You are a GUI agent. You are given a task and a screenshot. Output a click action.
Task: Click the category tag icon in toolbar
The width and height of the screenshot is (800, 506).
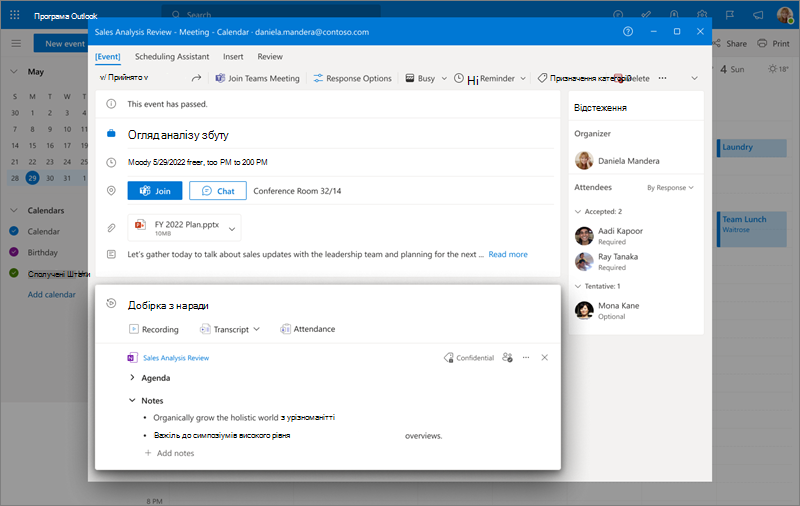point(542,78)
